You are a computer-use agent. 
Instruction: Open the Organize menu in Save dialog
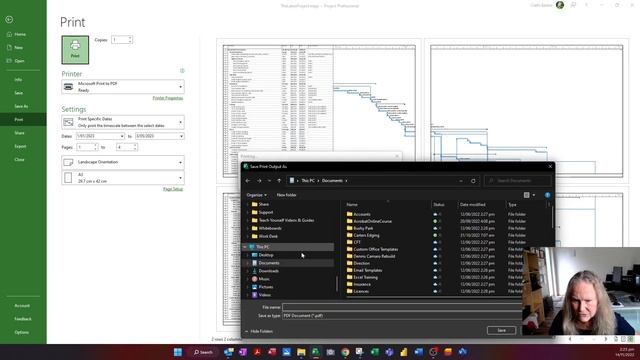[x=256, y=195]
